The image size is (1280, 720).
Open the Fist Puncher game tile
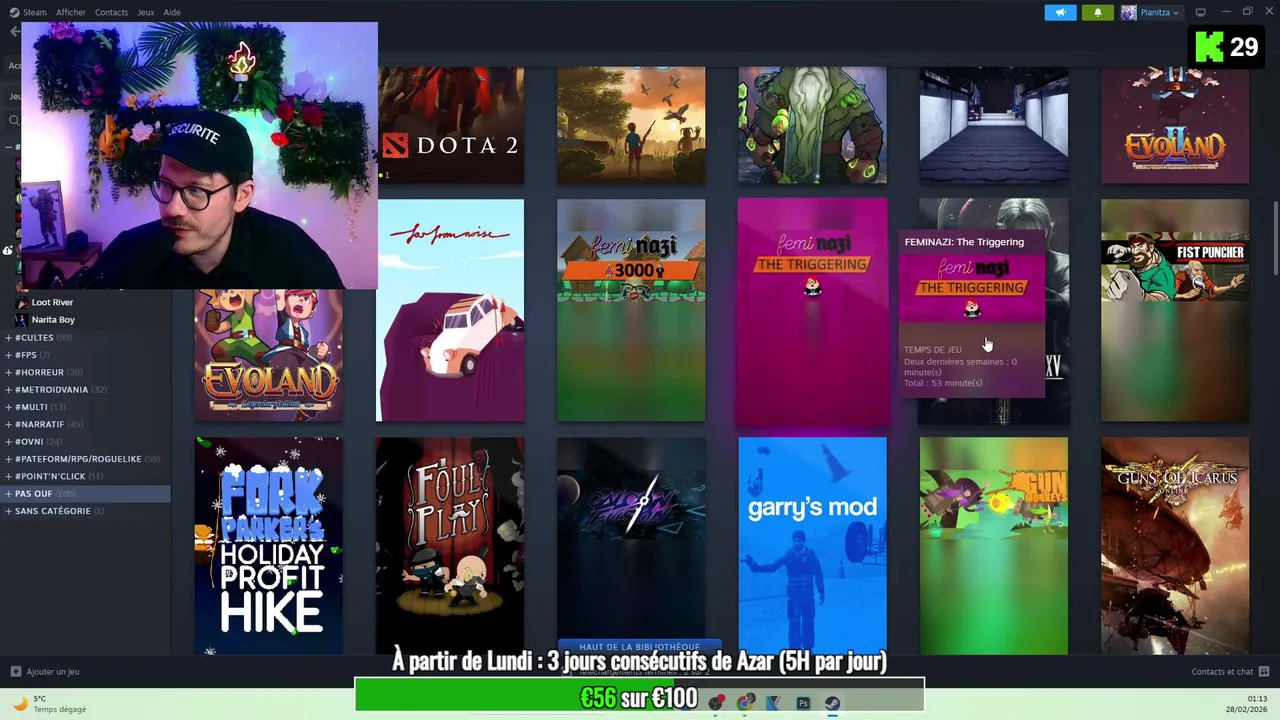[x=1175, y=310]
